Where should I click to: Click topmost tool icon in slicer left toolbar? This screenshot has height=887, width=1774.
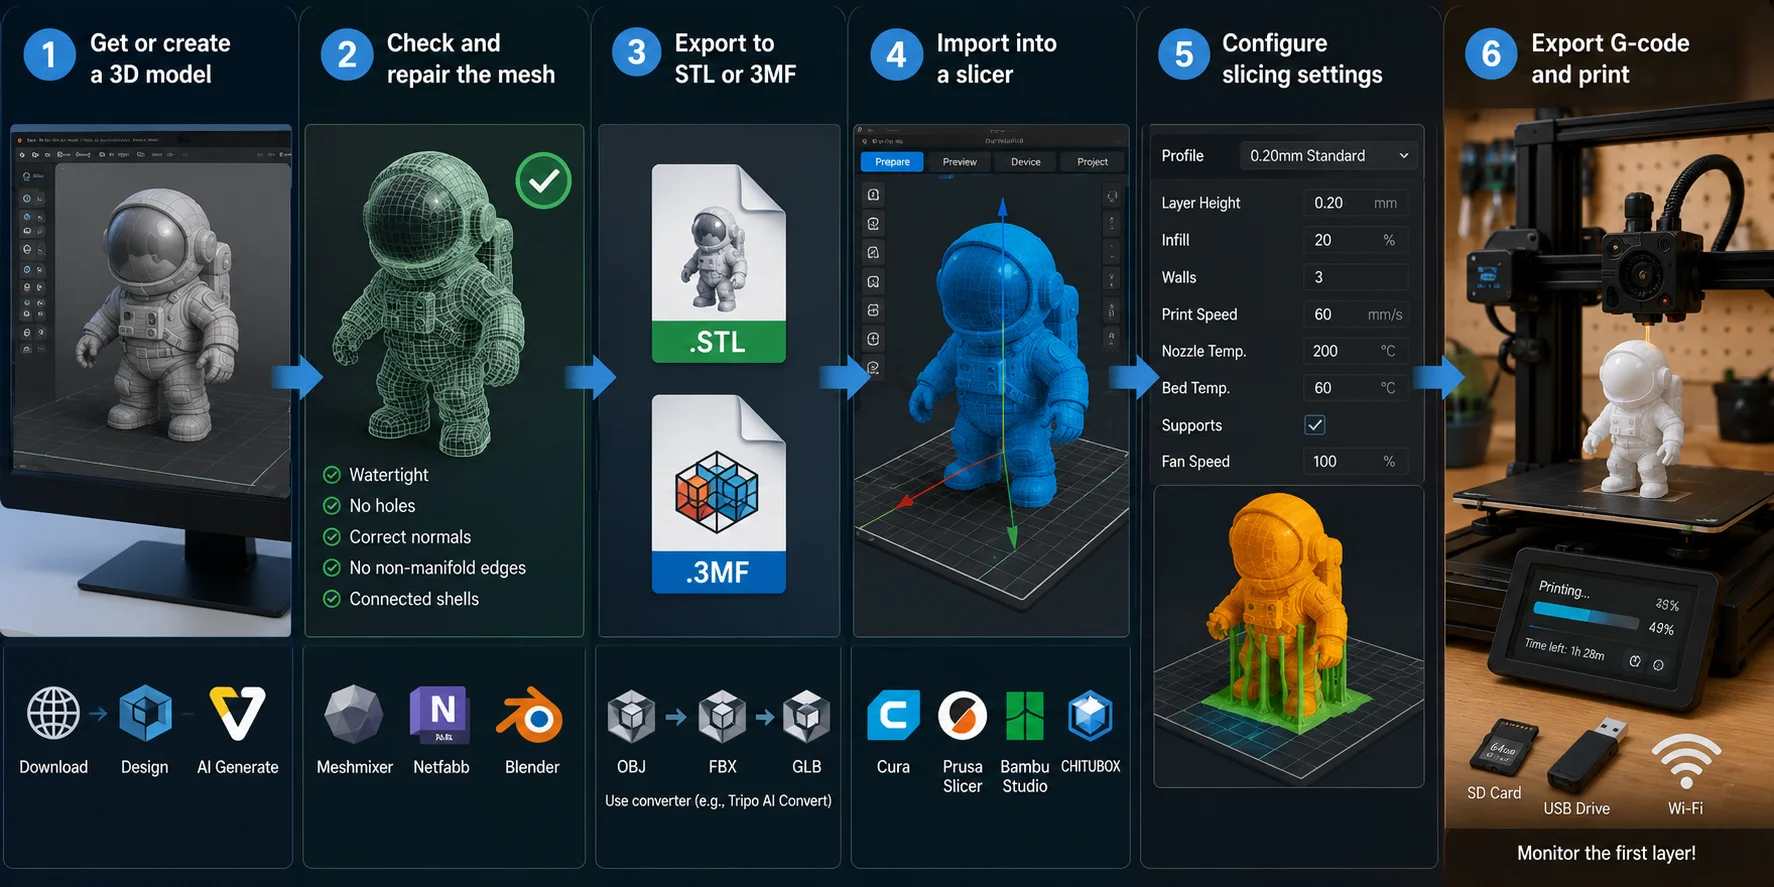(x=873, y=195)
